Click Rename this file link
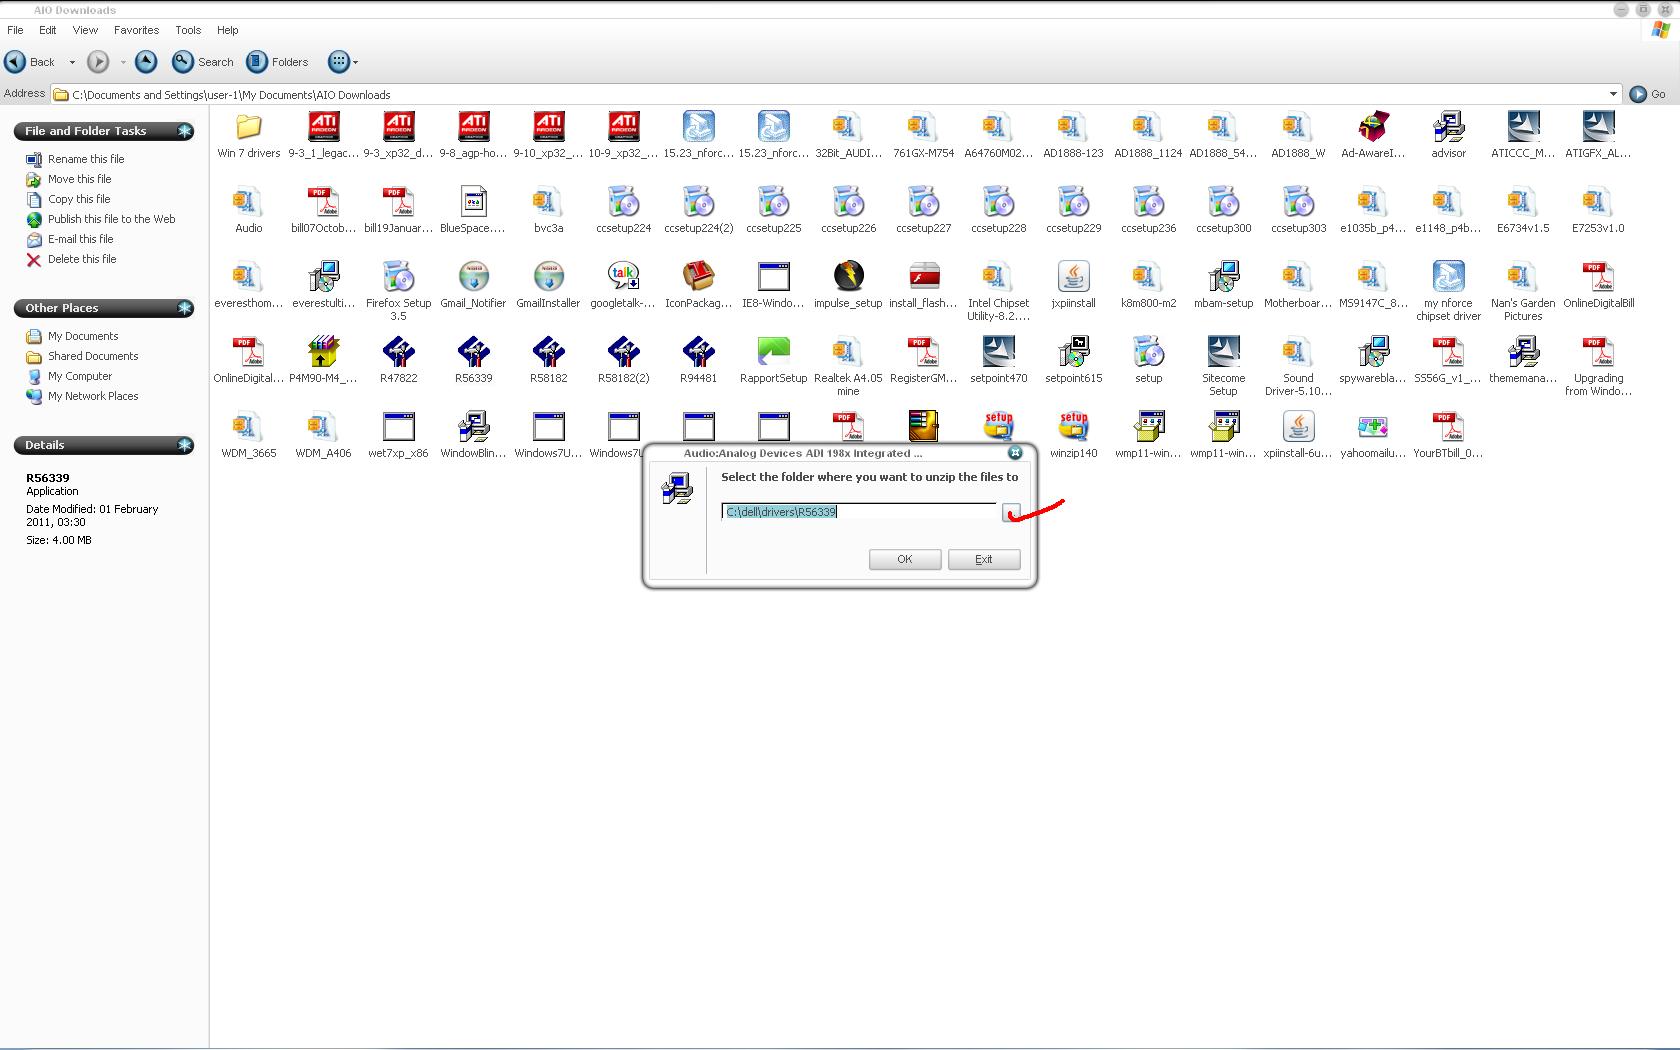The width and height of the screenshot is (1680, 1050). [86, 159]
